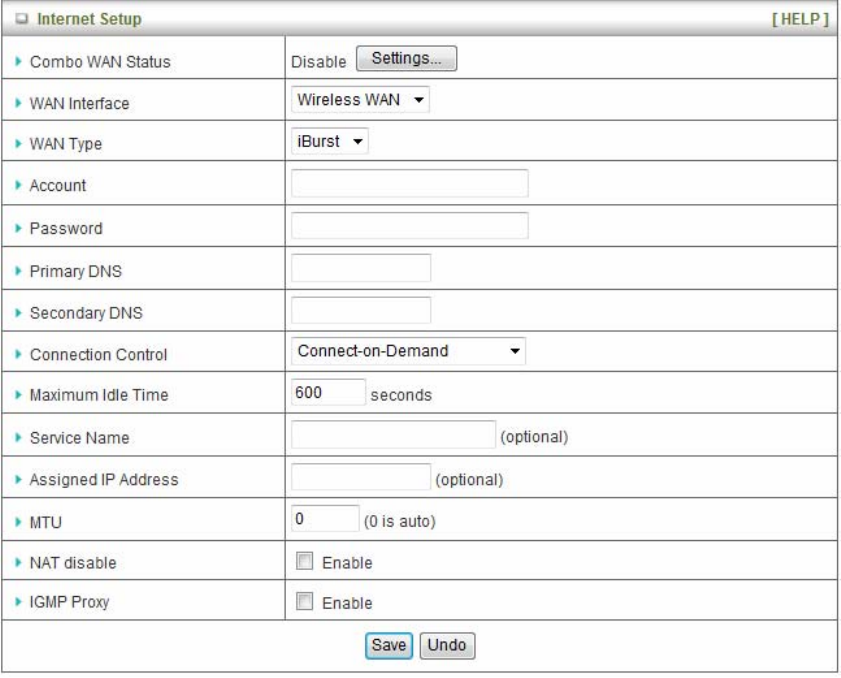Save the Internet Setup settings
The image size is (841, 678).
[389, 646]
